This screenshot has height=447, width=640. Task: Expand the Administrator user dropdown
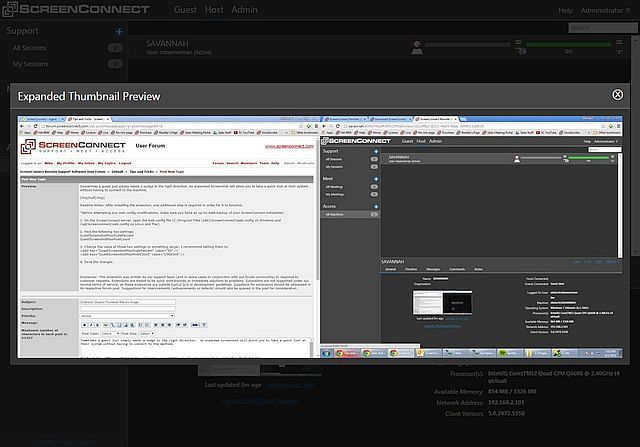[605, 11]
